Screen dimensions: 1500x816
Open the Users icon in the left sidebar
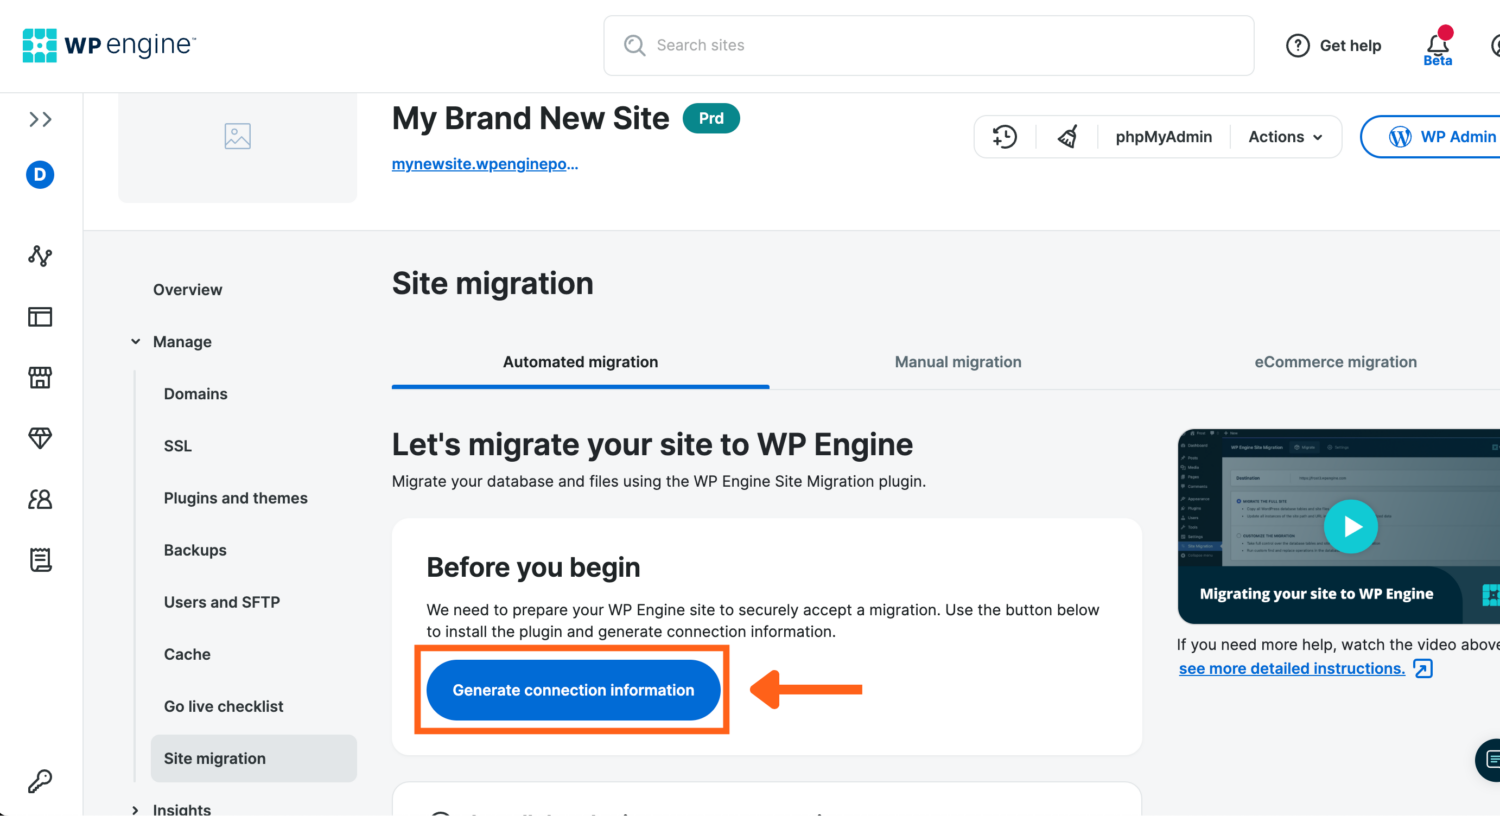click(40, 499)
